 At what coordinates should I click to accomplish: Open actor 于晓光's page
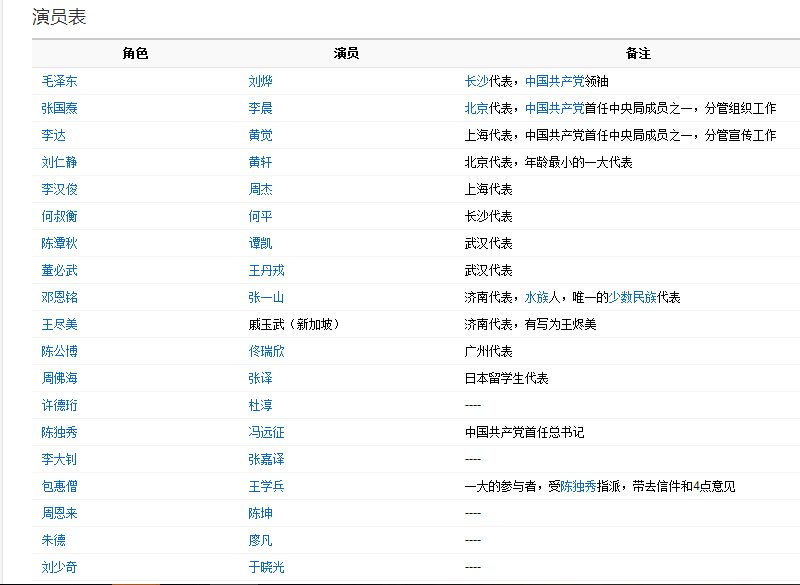266,566
